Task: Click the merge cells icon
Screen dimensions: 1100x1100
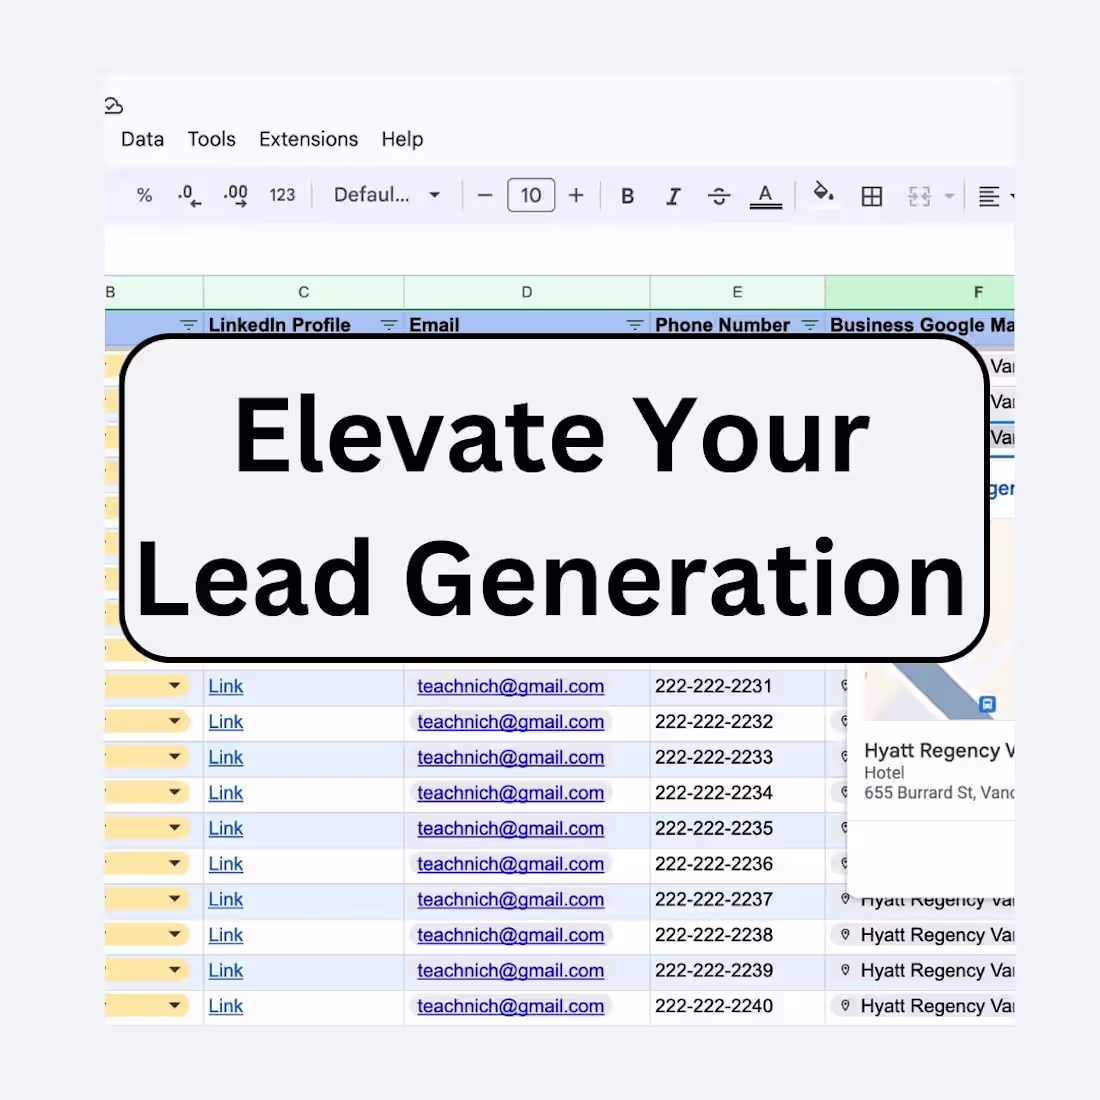Action: 918,195
